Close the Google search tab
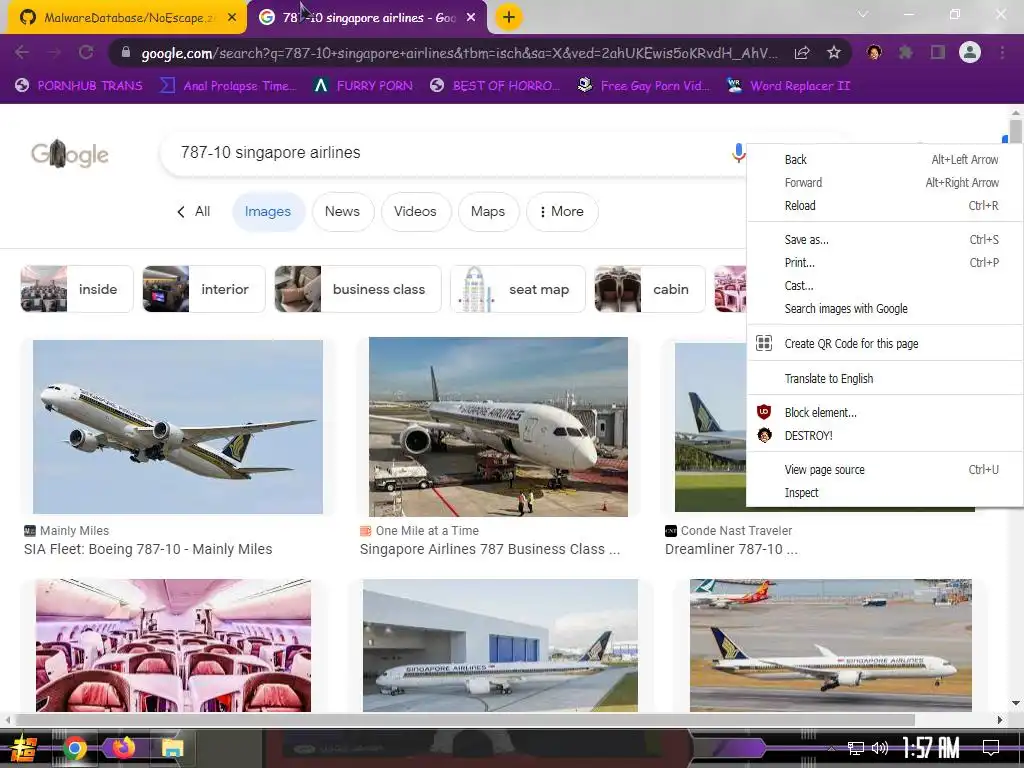Screen dimensions: 1024x768 point(471,18)
